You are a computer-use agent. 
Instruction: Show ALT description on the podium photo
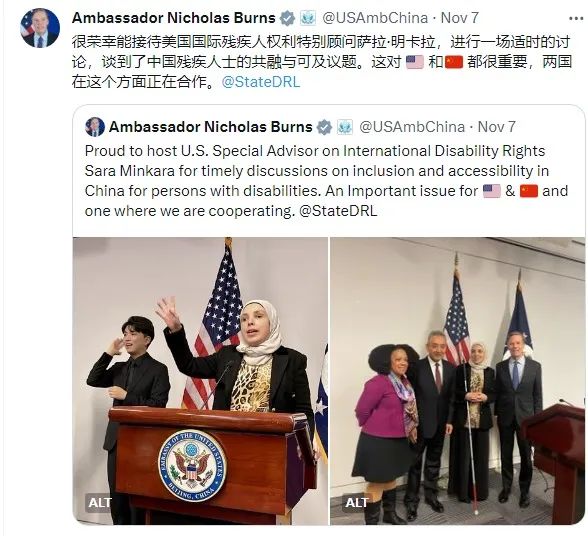coord(100,503)
